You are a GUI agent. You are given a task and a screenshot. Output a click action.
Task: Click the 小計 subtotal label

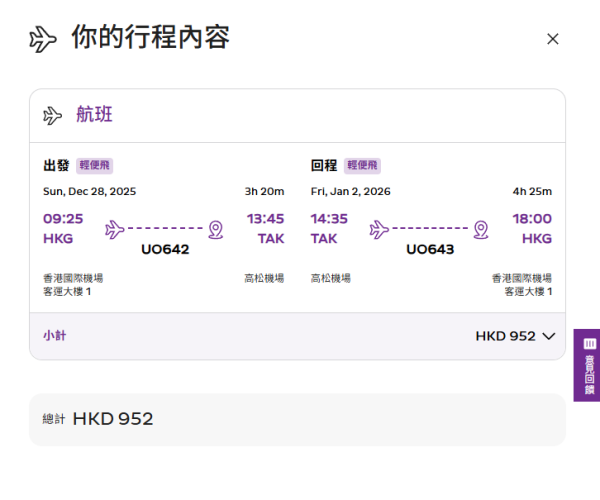[x=54, y=336]
